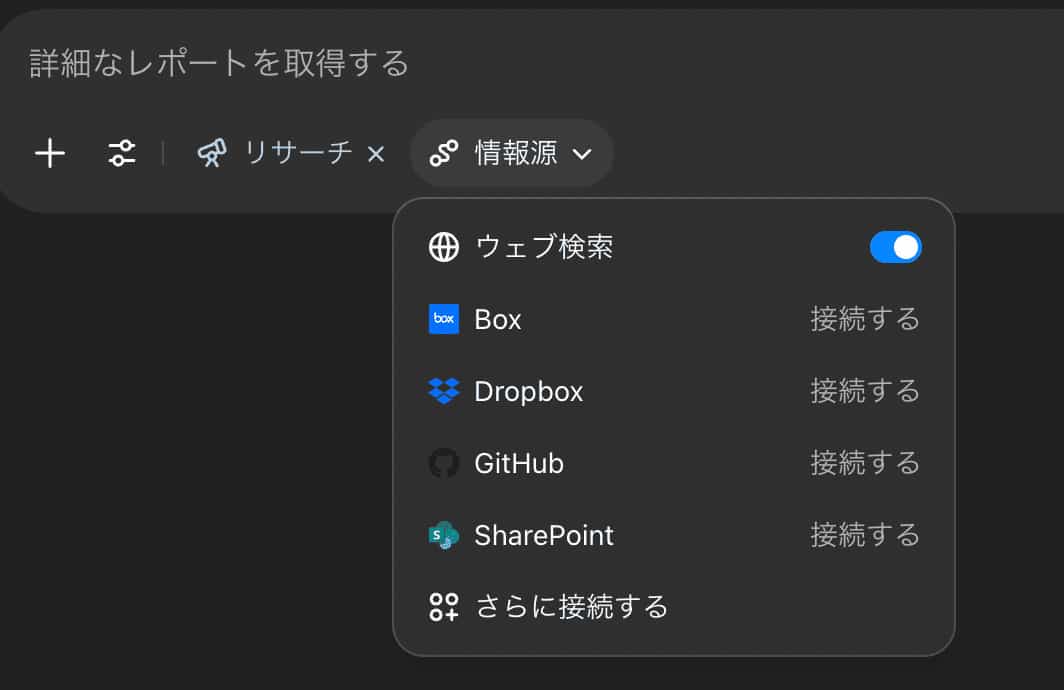The image size is (1064, 690).
Task: Select the さらに接続する menu entry
Action: point(674,607)
